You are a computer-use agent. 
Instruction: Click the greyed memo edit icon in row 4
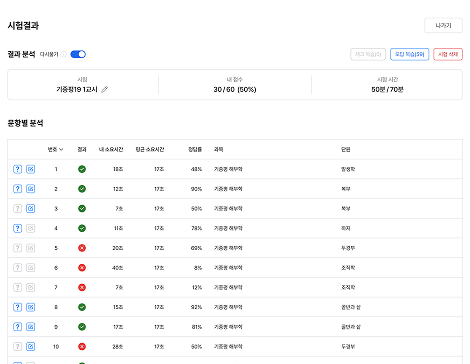coord(30,228)
